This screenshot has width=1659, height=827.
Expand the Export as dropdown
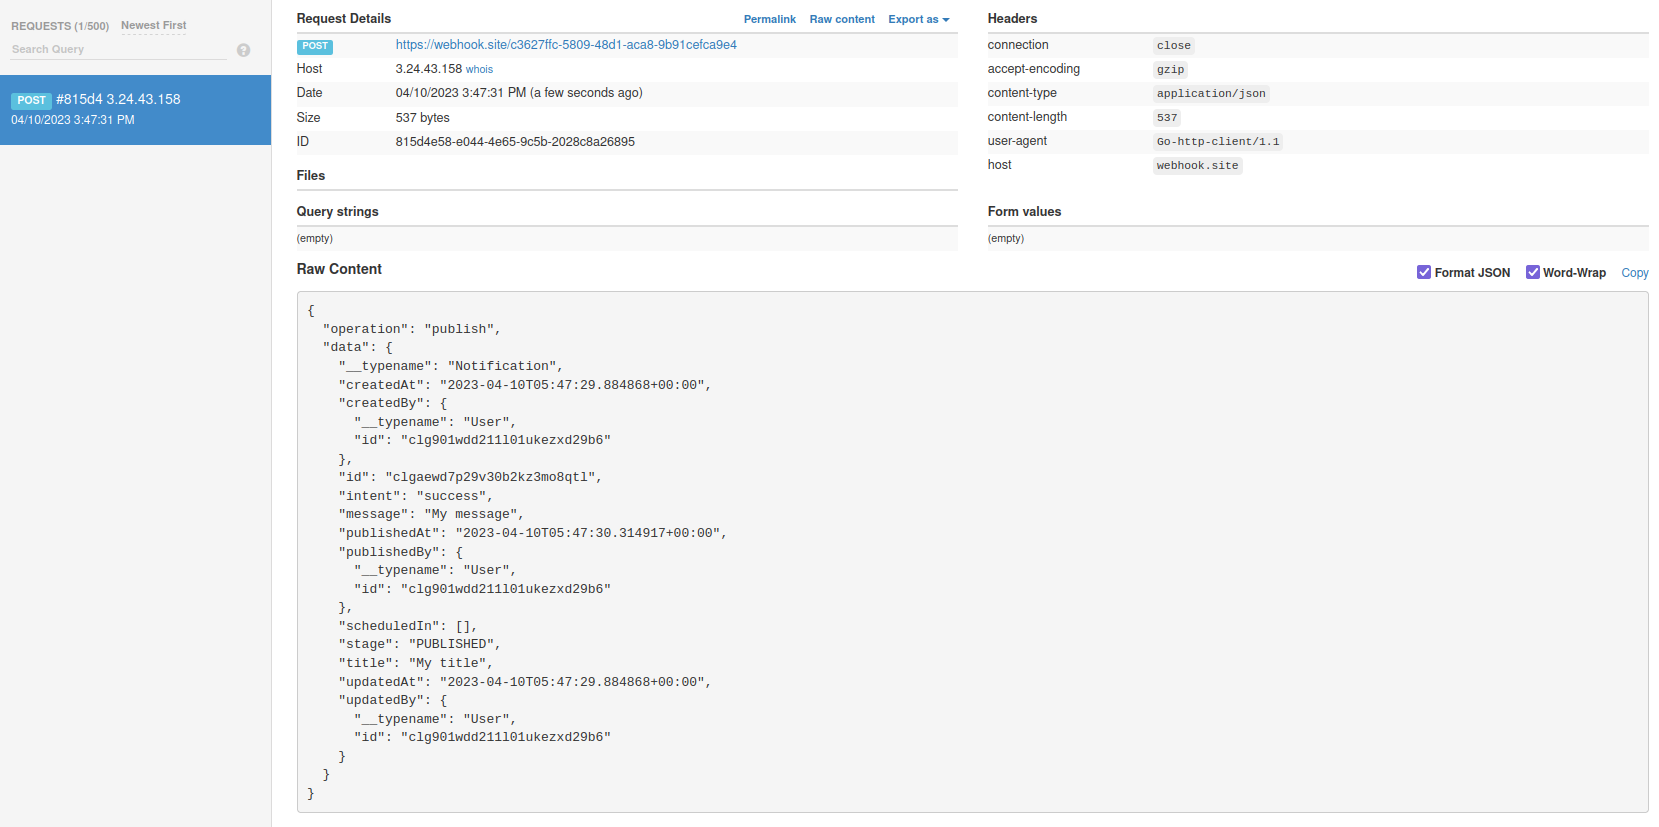pyautogui.click(x=918, y=20)
